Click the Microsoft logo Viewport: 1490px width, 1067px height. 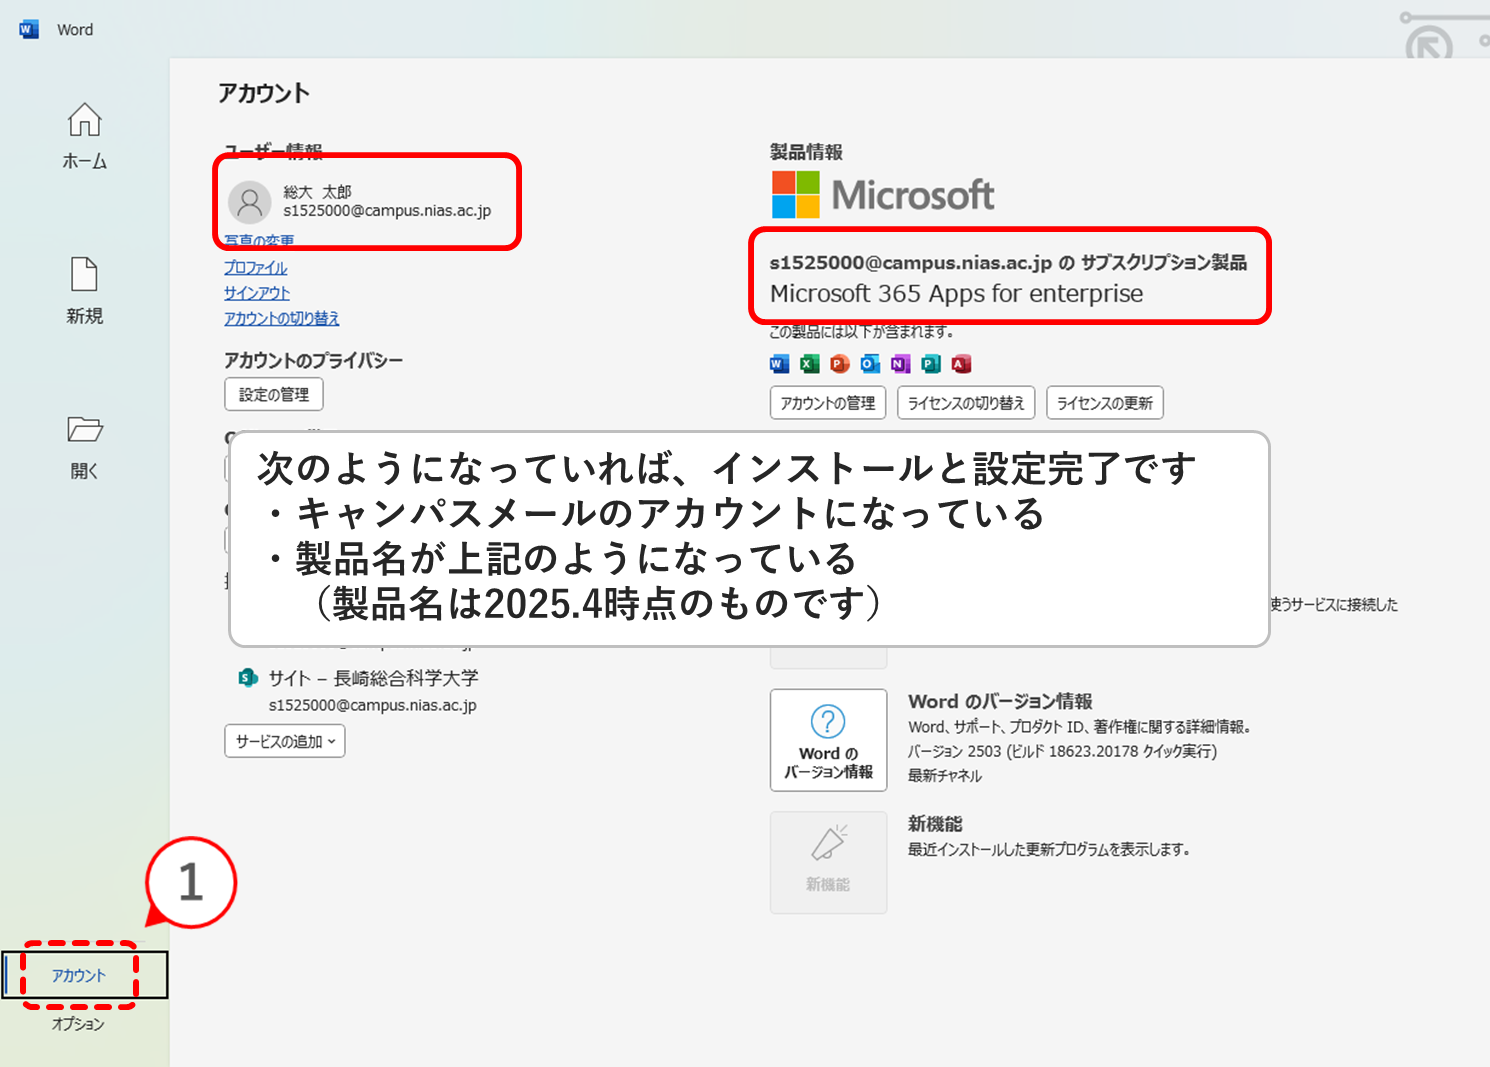883,194
